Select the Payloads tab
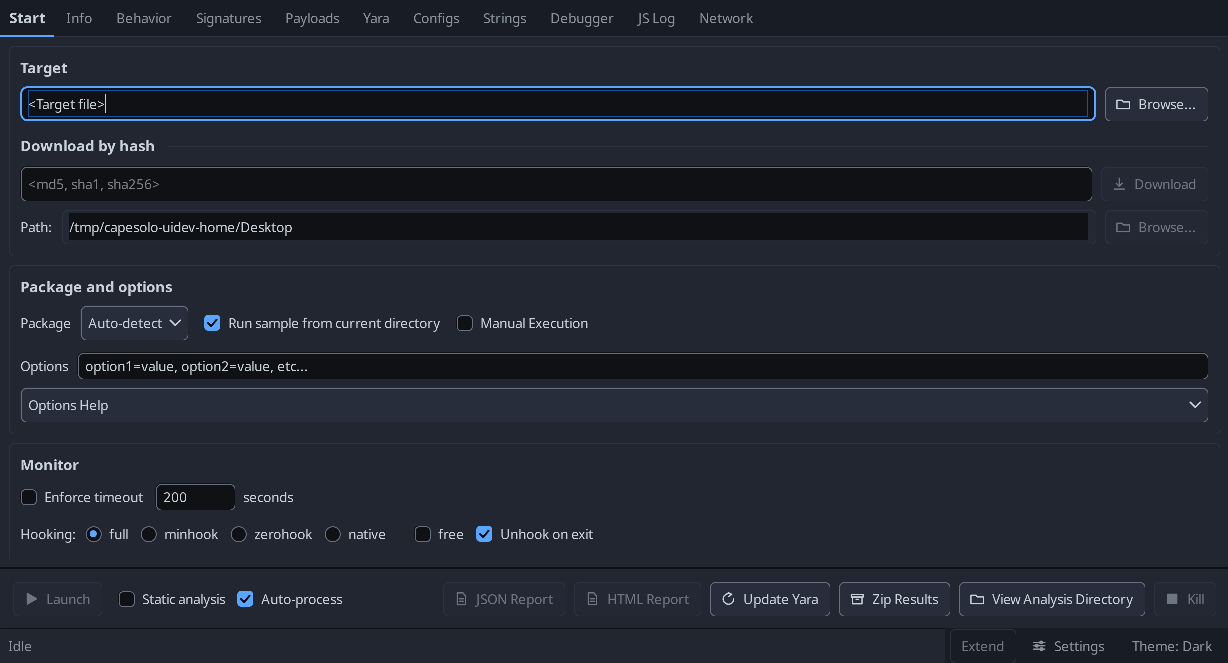This screenshot has height=663, width=1228. coord(312,18)
